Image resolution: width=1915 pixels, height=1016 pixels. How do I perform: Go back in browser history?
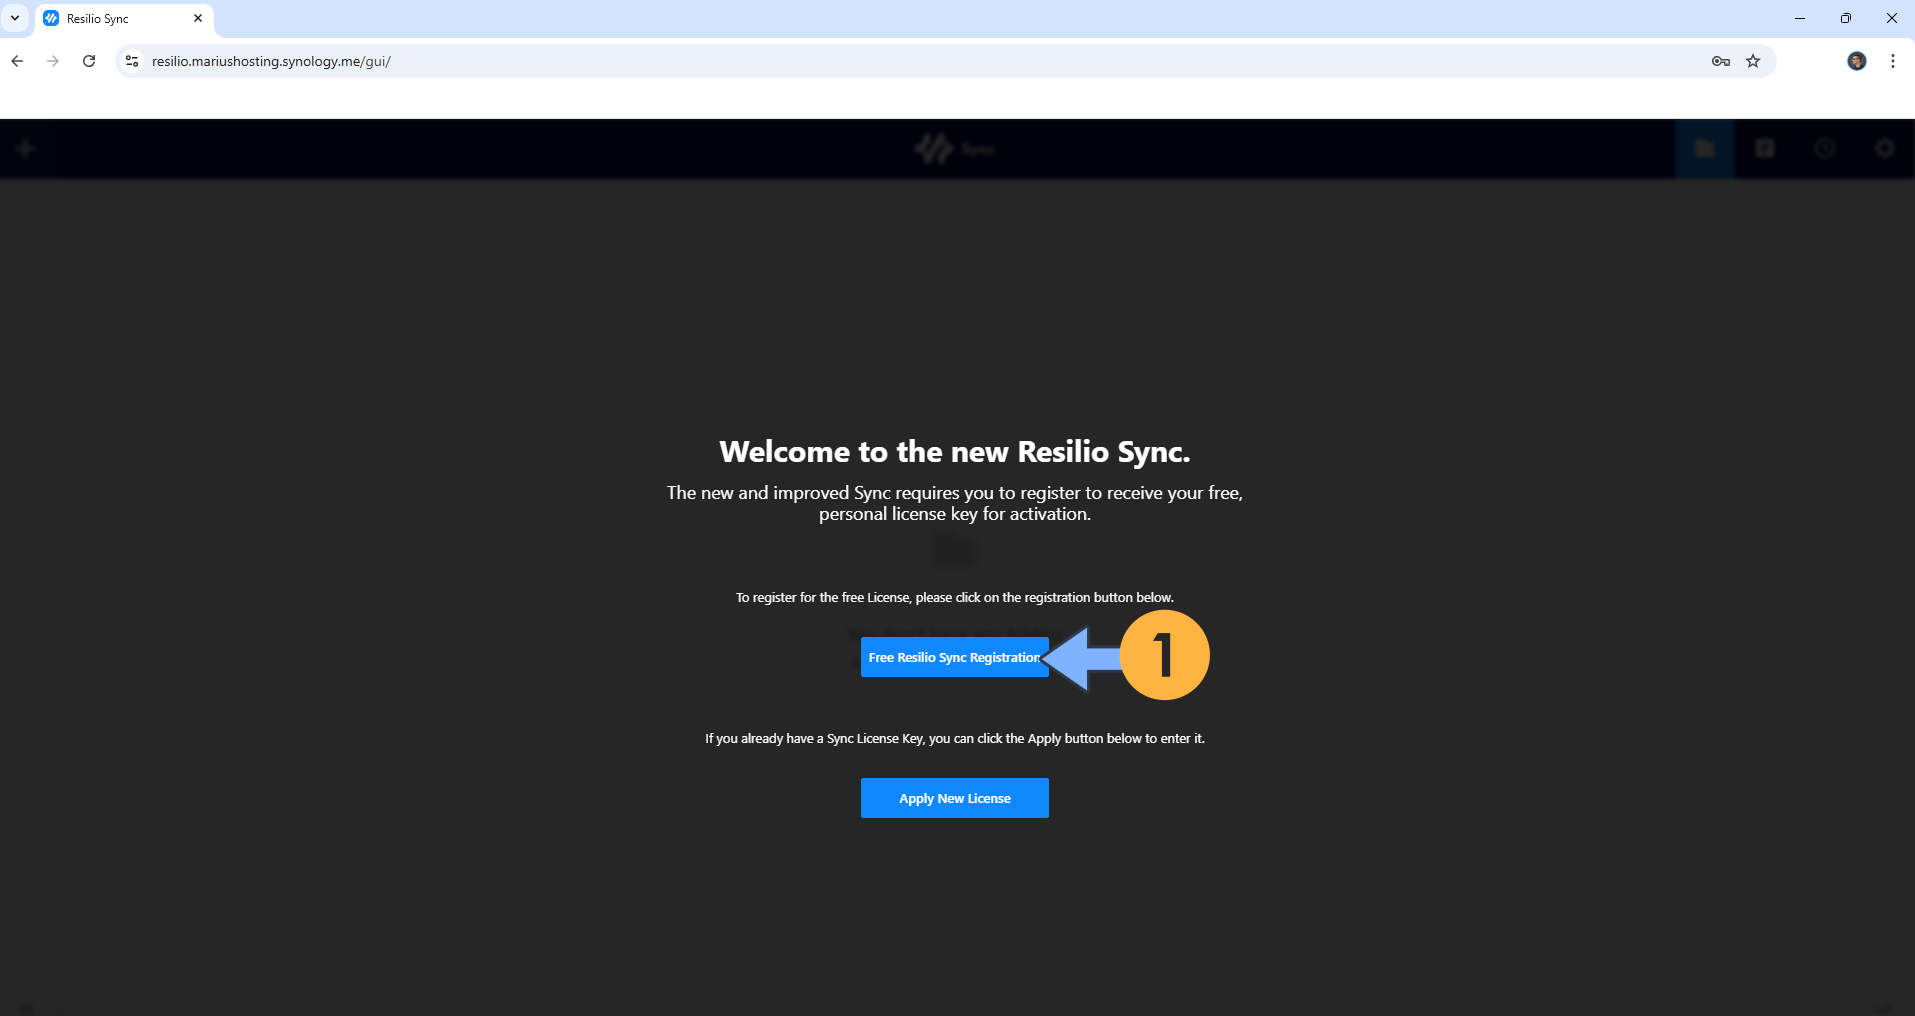point(17,61)
